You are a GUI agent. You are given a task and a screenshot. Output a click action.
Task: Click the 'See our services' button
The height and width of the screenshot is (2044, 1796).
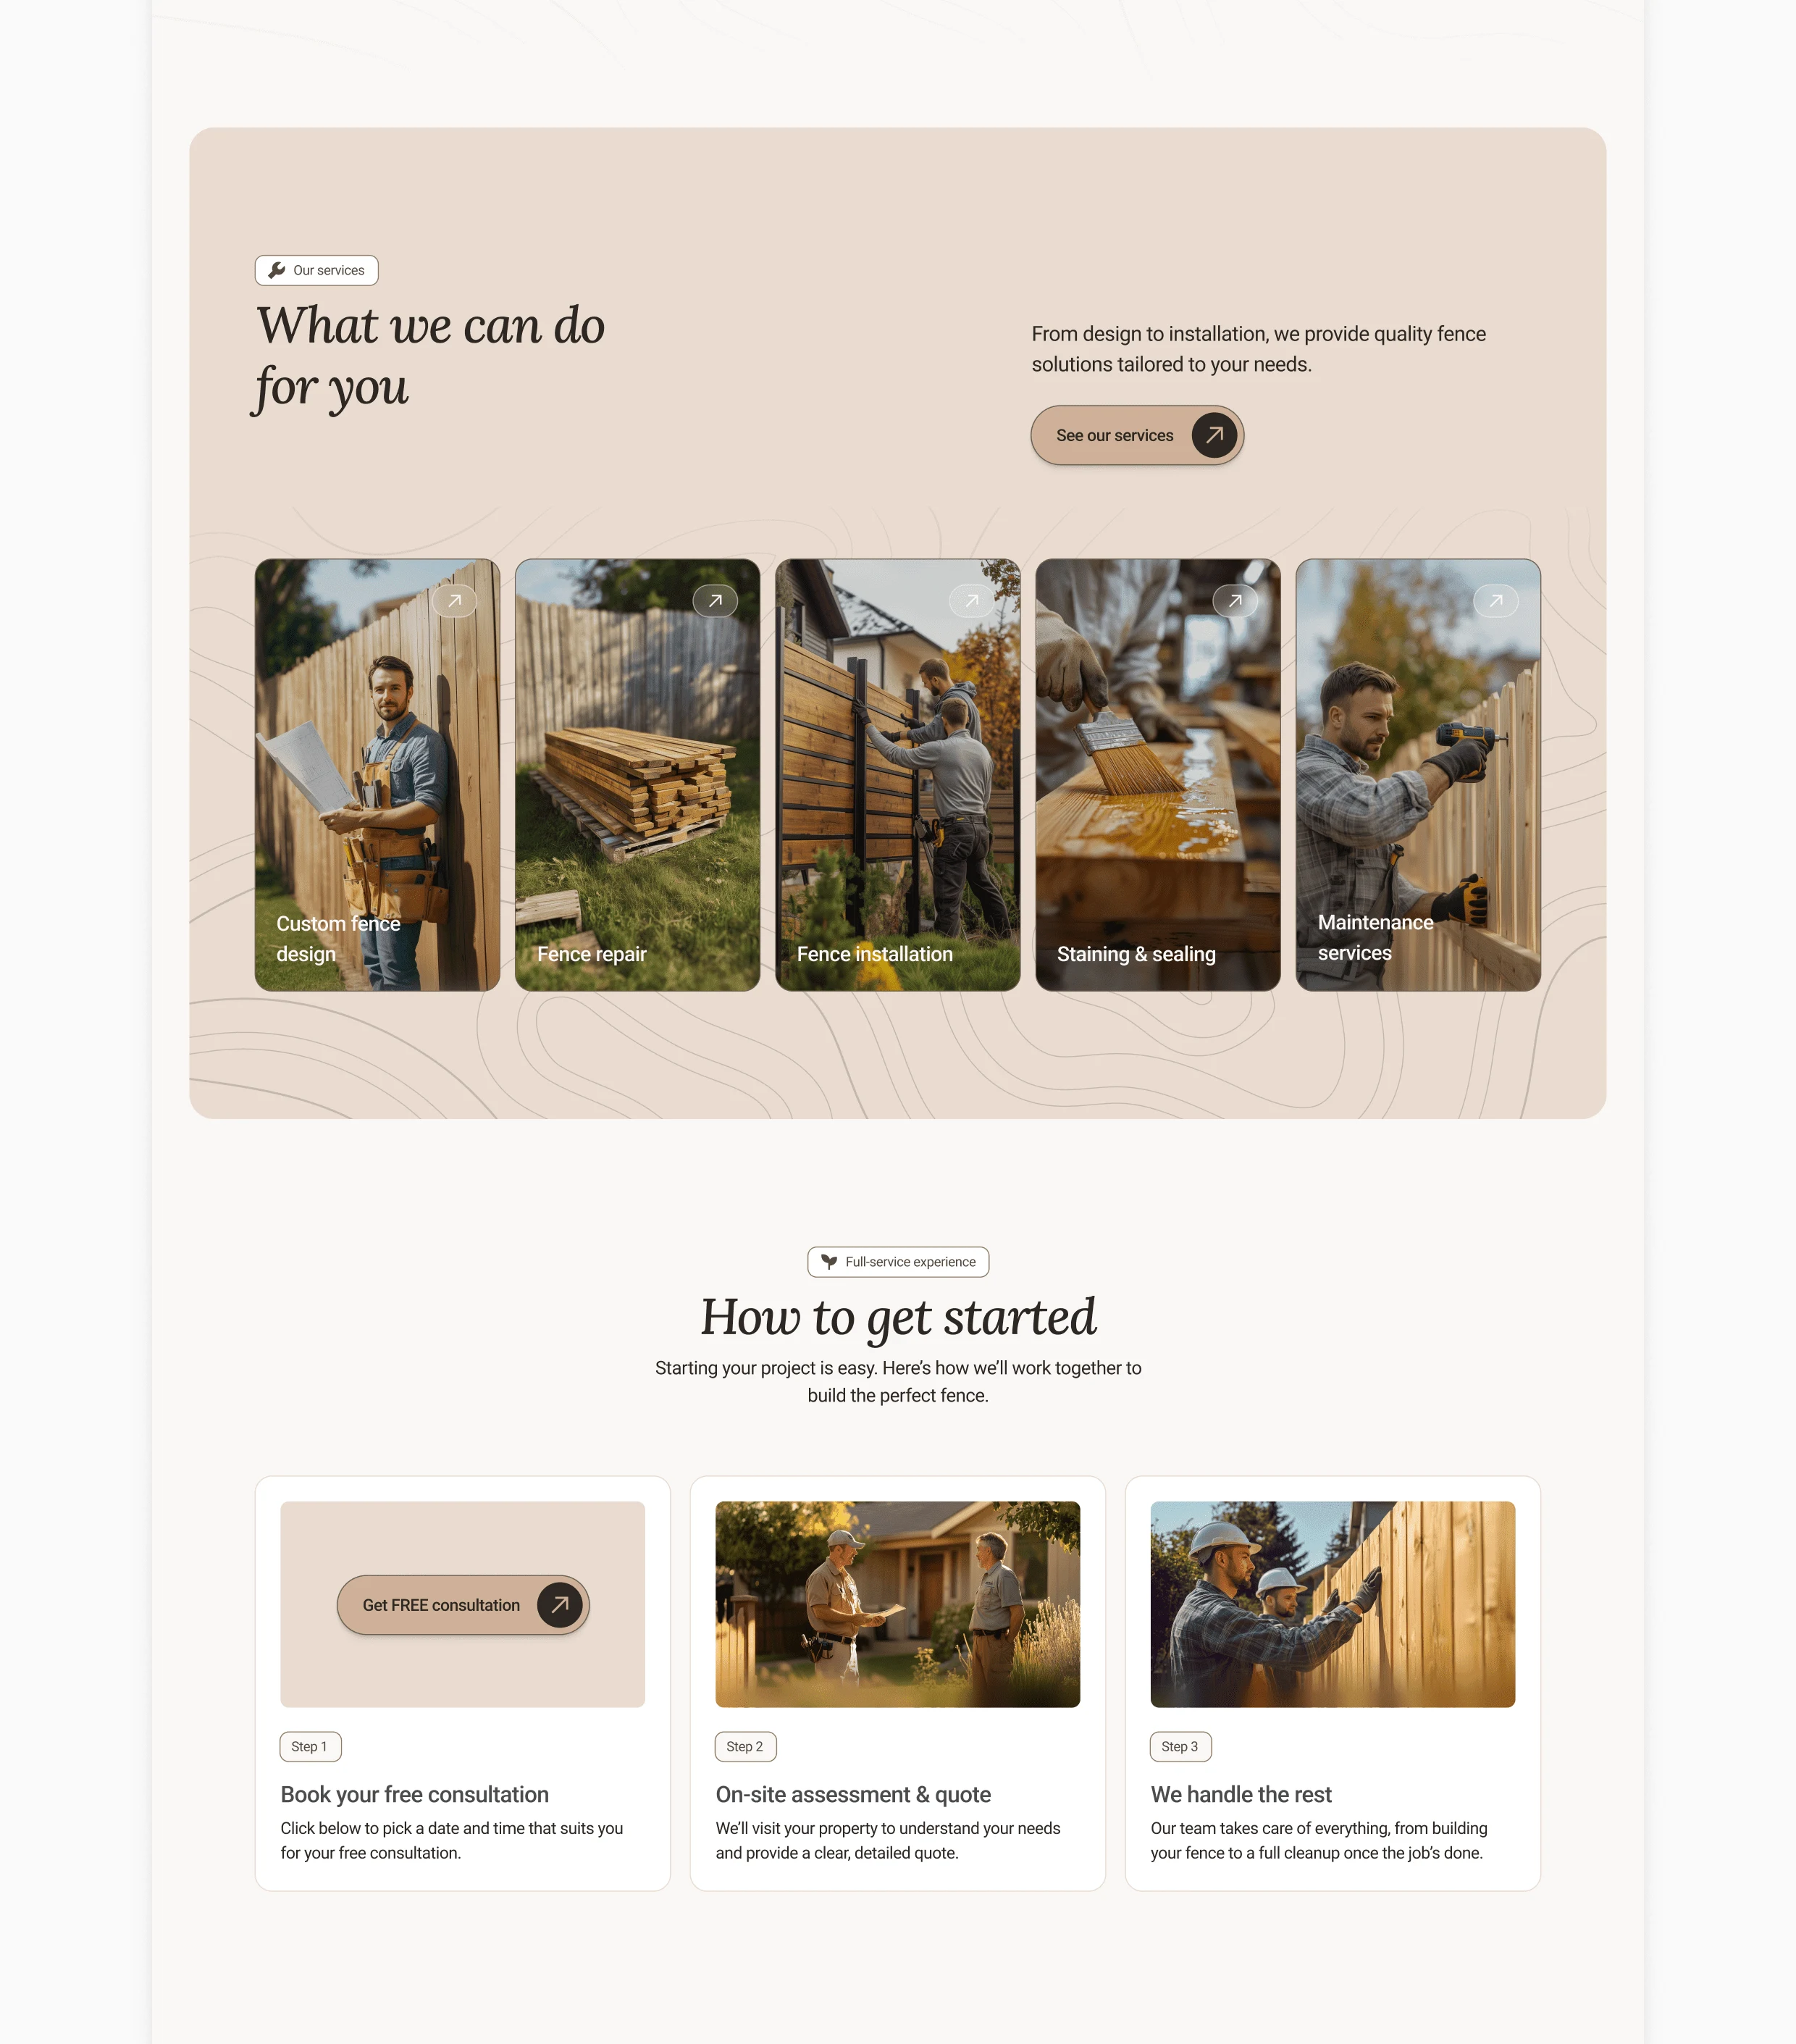pos(1136,435)
